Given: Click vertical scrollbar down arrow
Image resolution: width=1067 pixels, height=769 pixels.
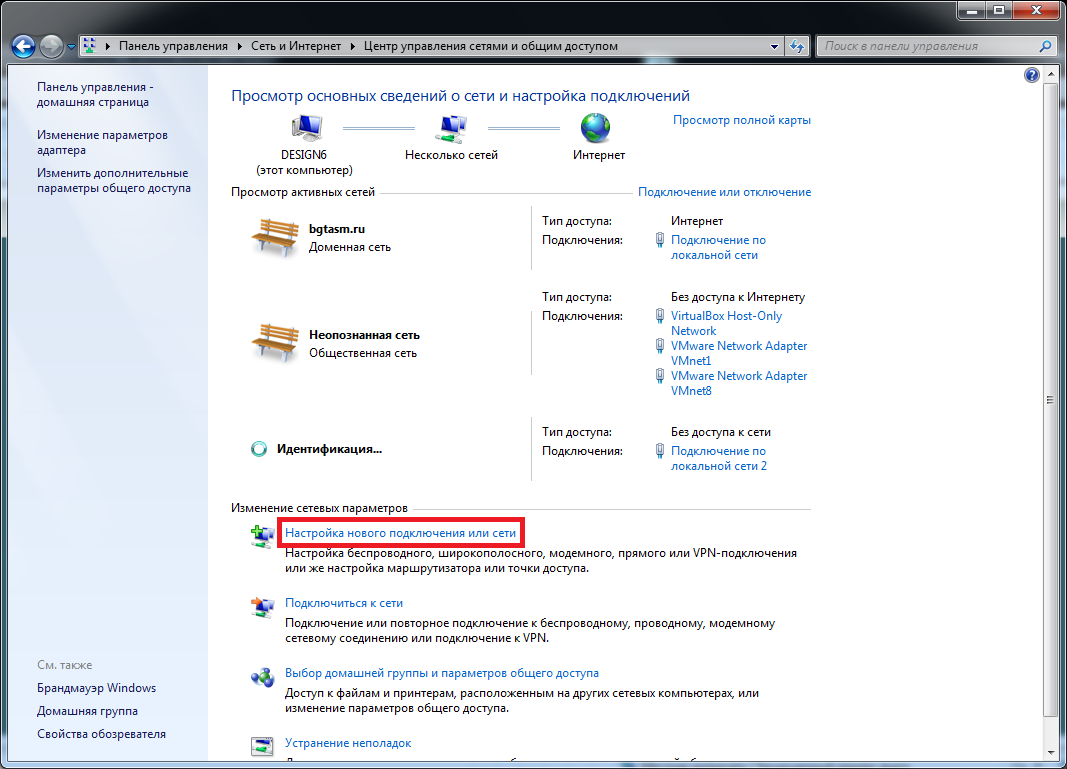Looking at the screenshot, I should point(1051,753).
